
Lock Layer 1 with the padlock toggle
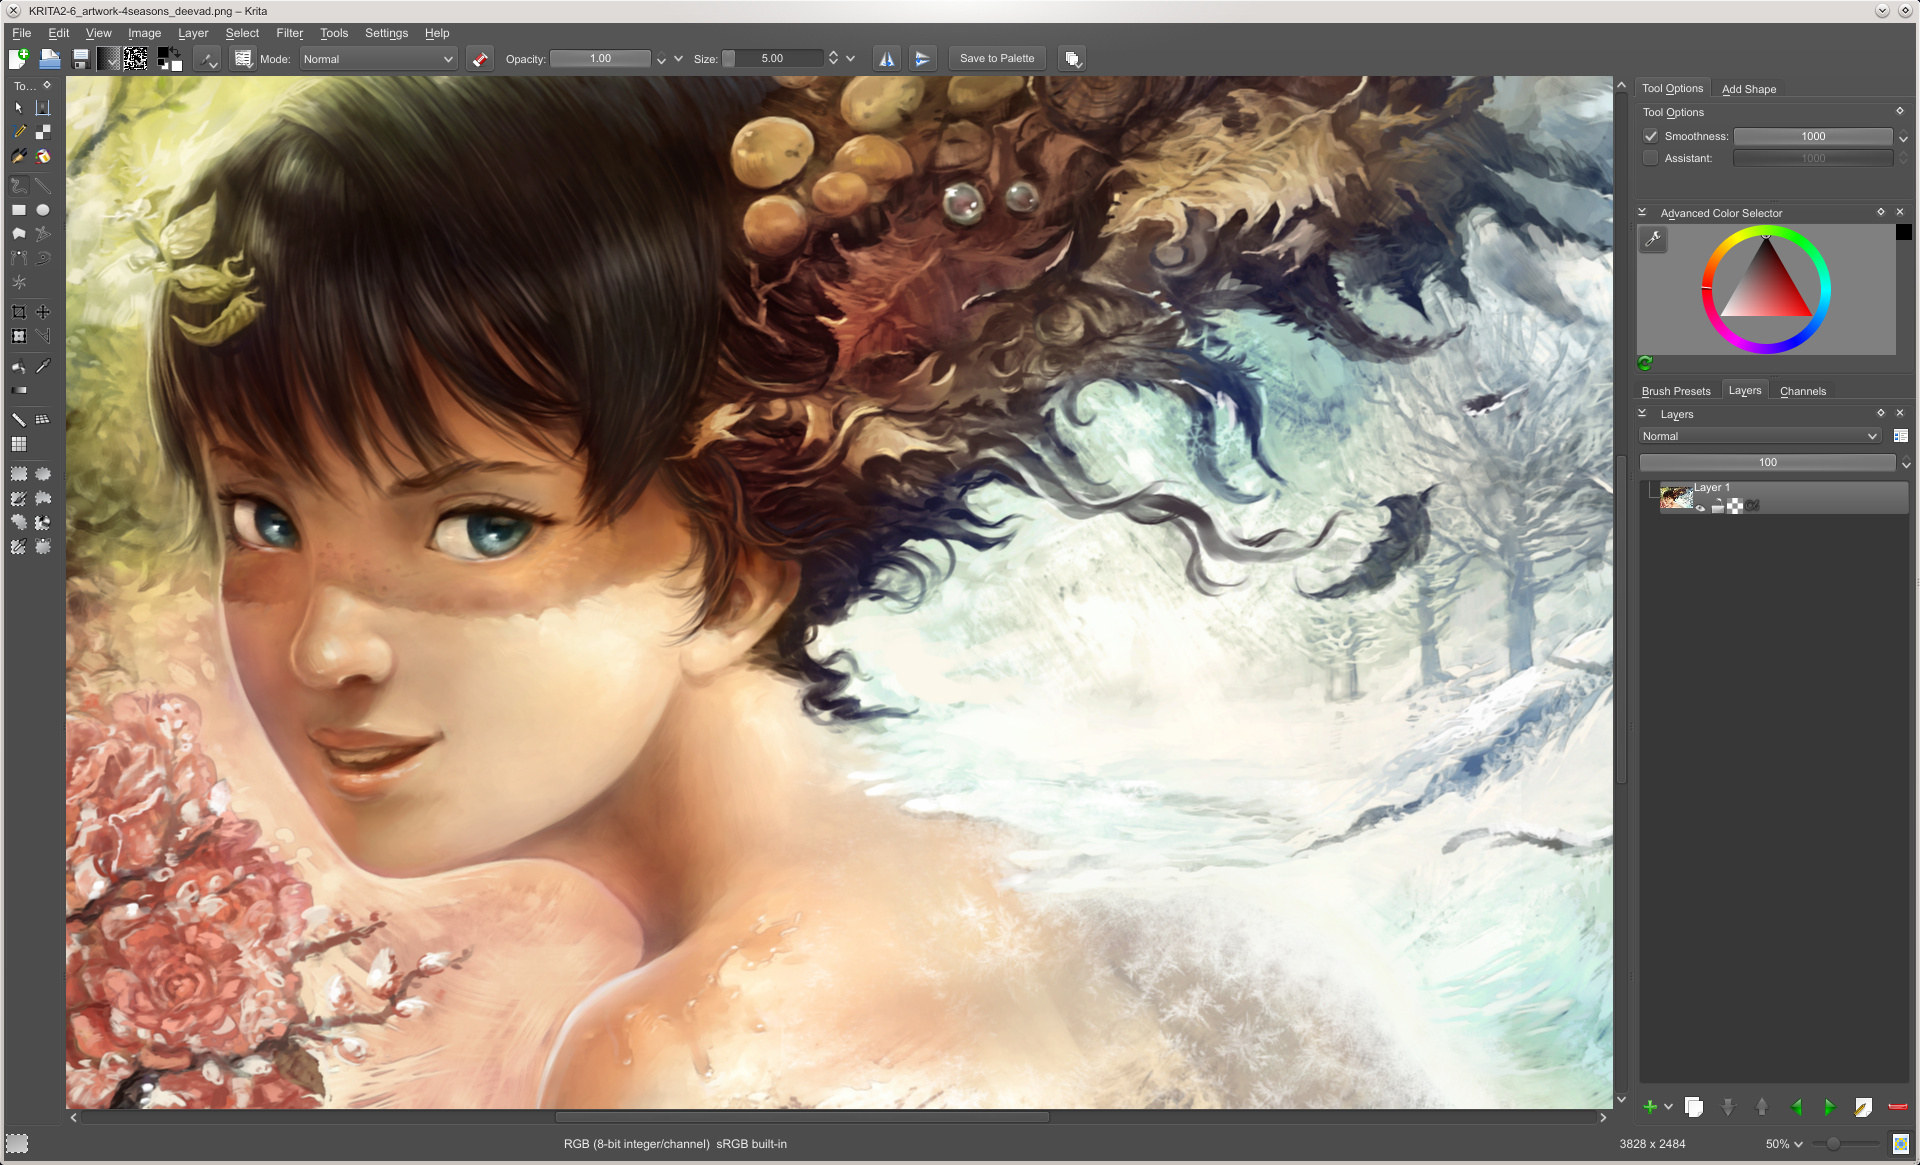pyautogui.click(x=1718, y=506)
